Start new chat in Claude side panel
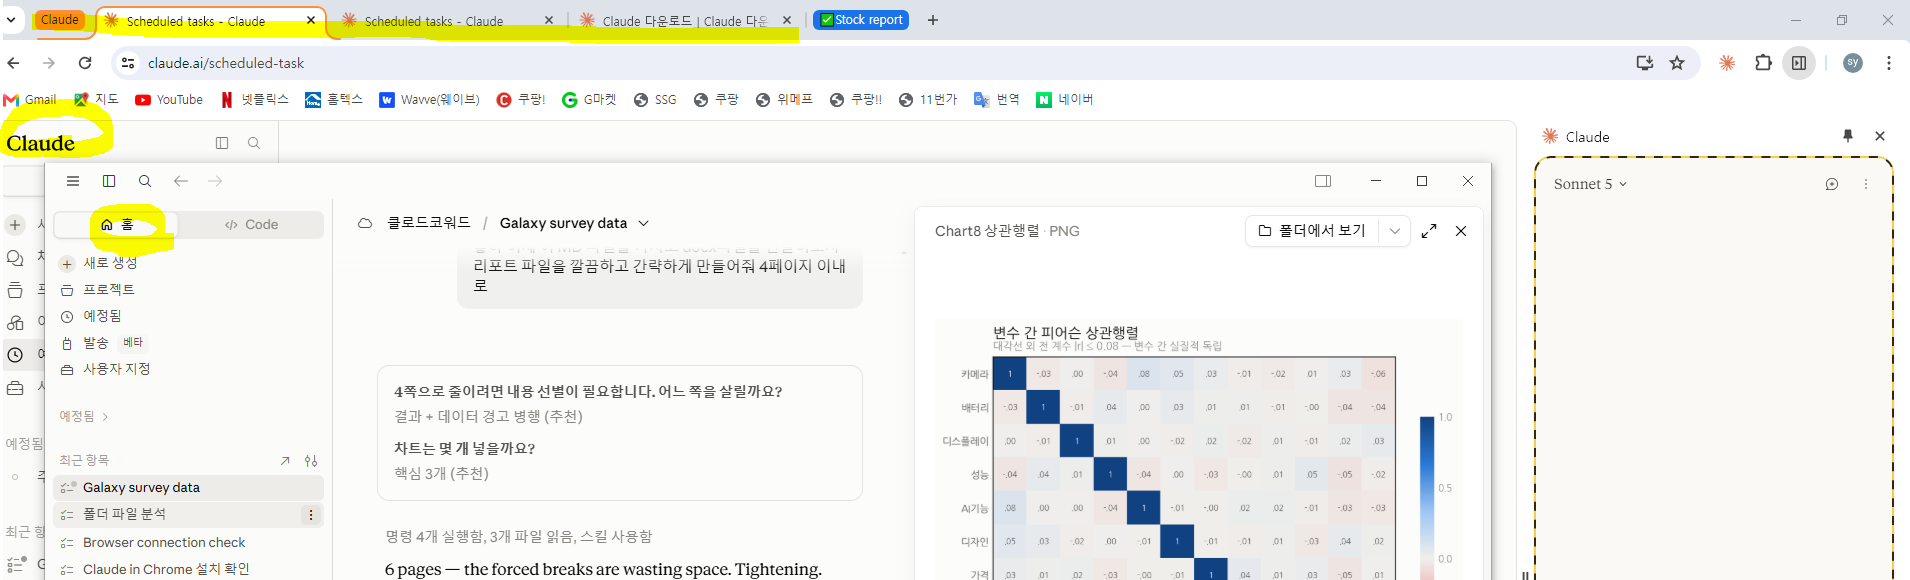 (x=1832, y=184)
